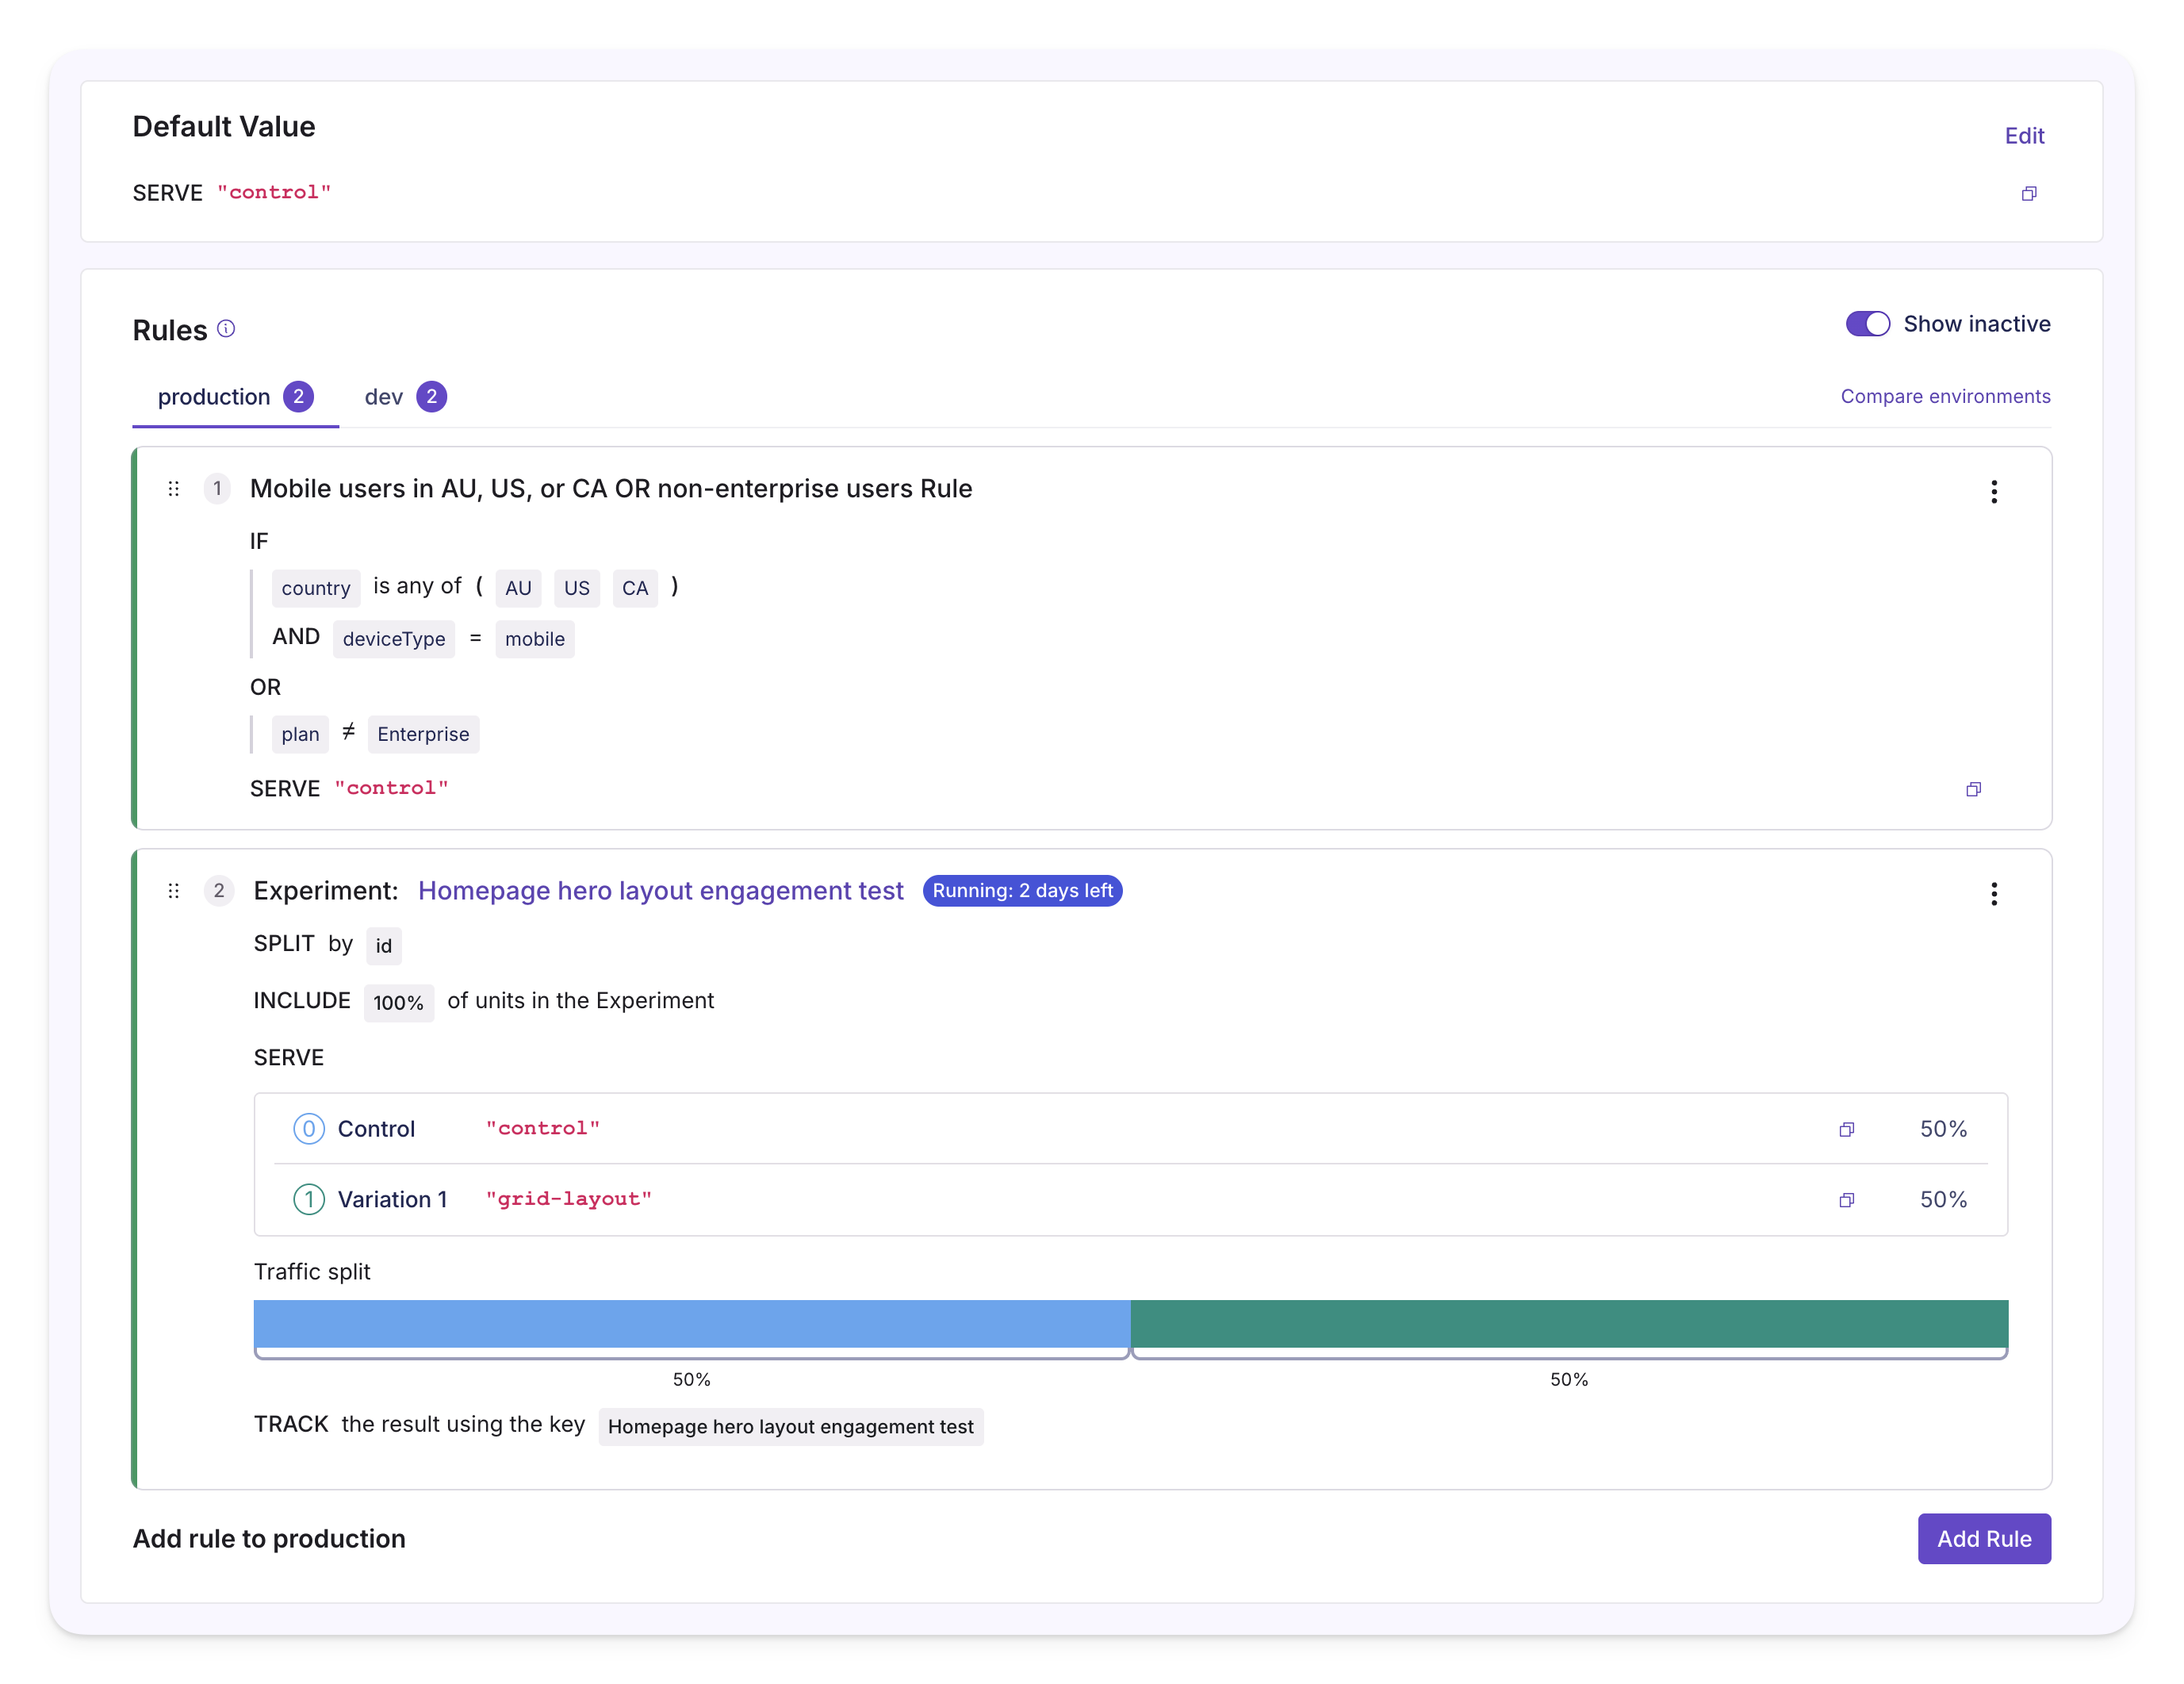Copy the Default Value control value

tap(2028, 193)
